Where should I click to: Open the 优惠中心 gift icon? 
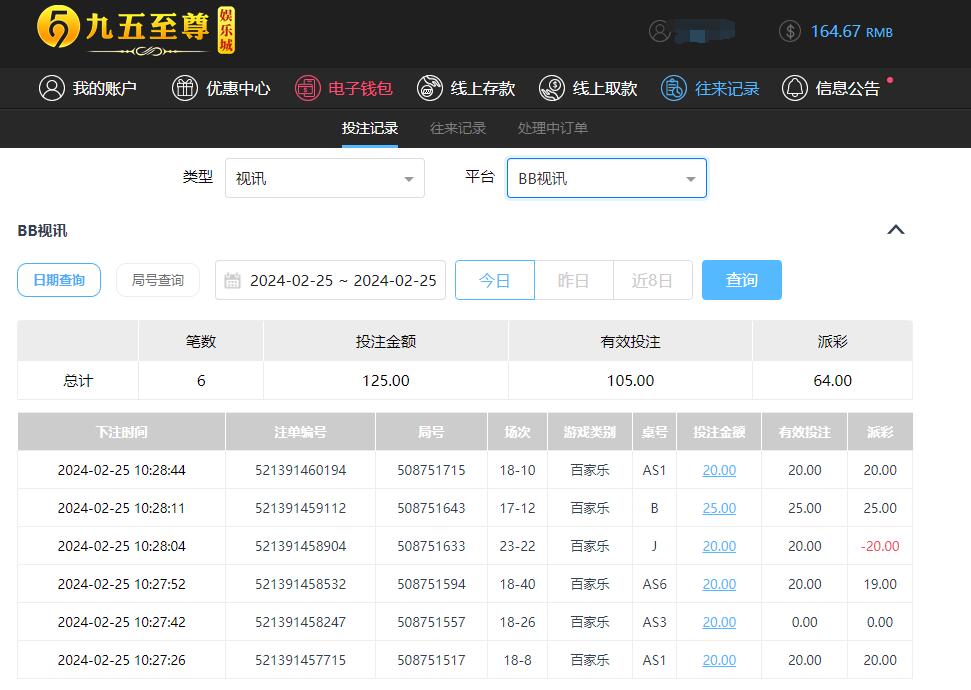(185, 88)
